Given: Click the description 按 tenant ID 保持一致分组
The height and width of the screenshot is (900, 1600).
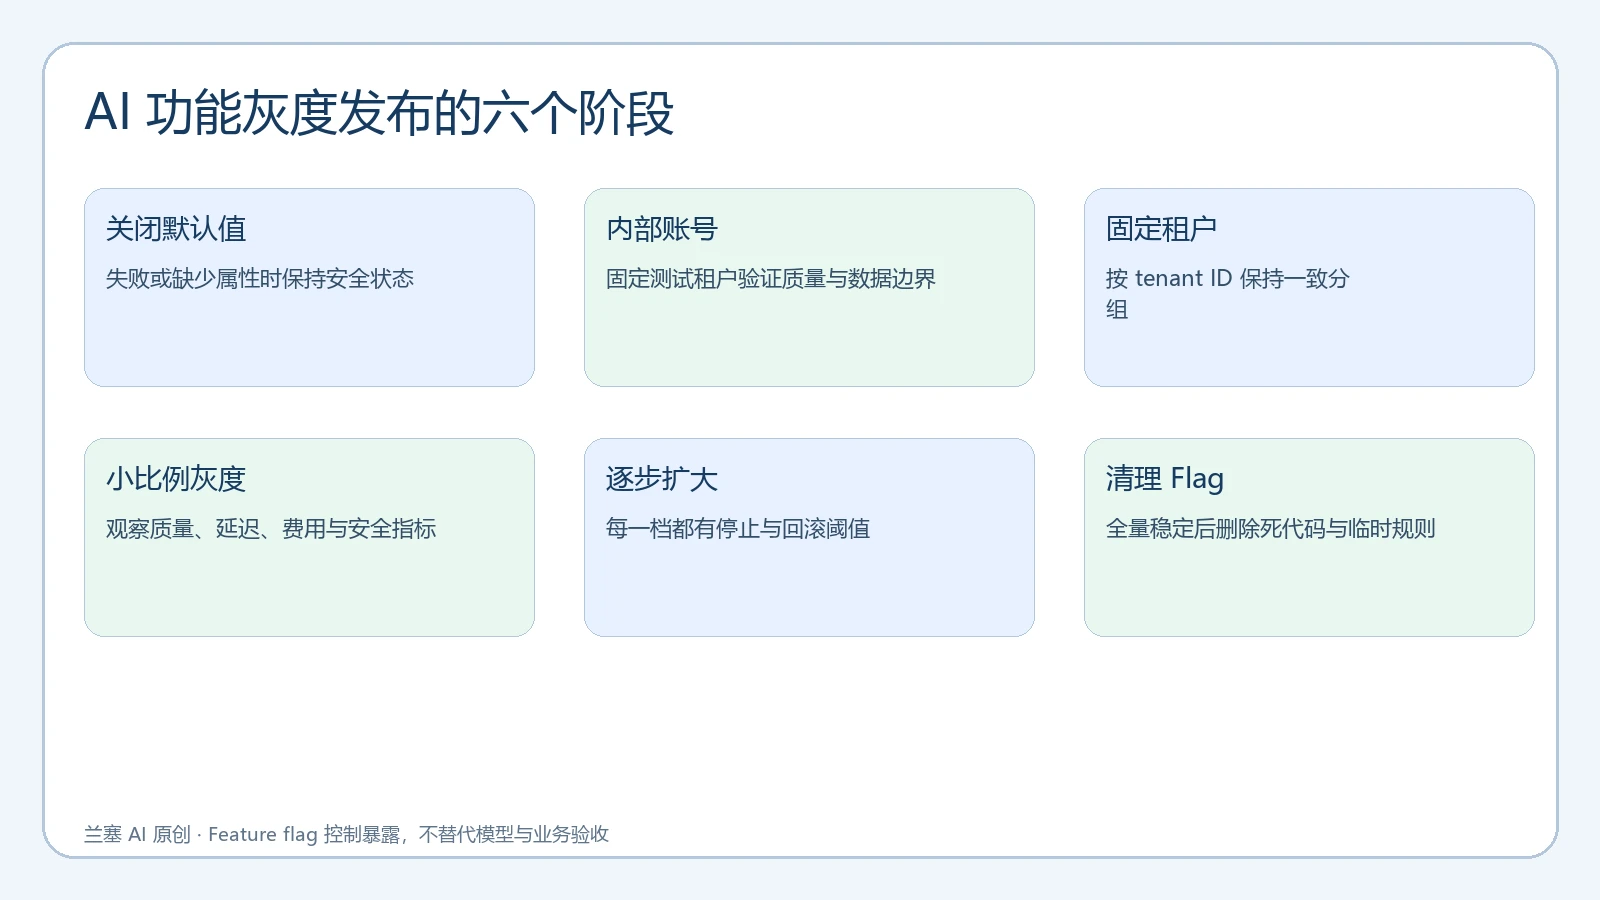Looking at the screenshot, I should tap(1228, 294).
